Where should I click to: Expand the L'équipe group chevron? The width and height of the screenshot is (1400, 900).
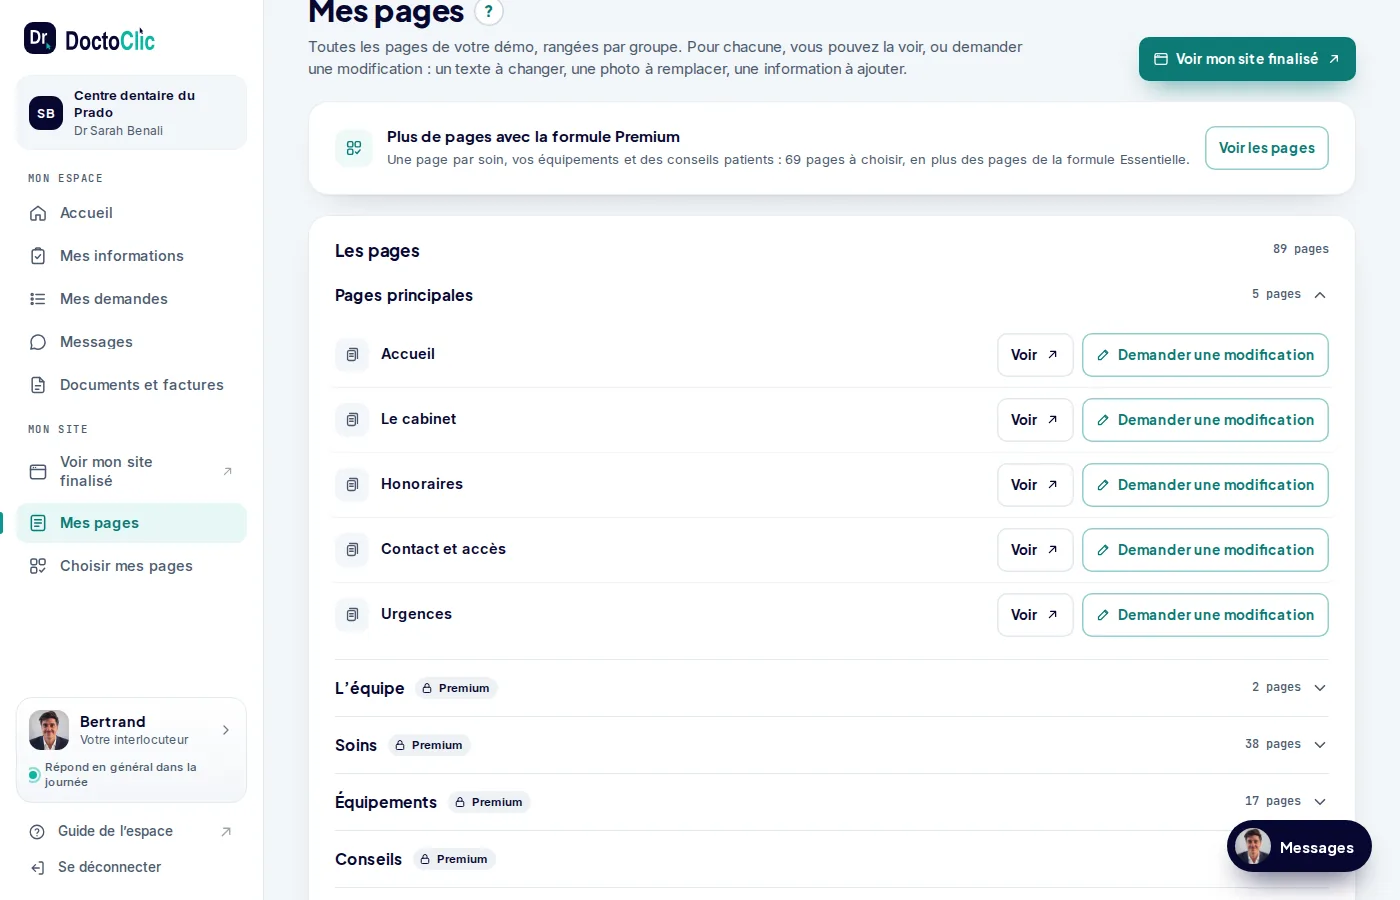1320,688
